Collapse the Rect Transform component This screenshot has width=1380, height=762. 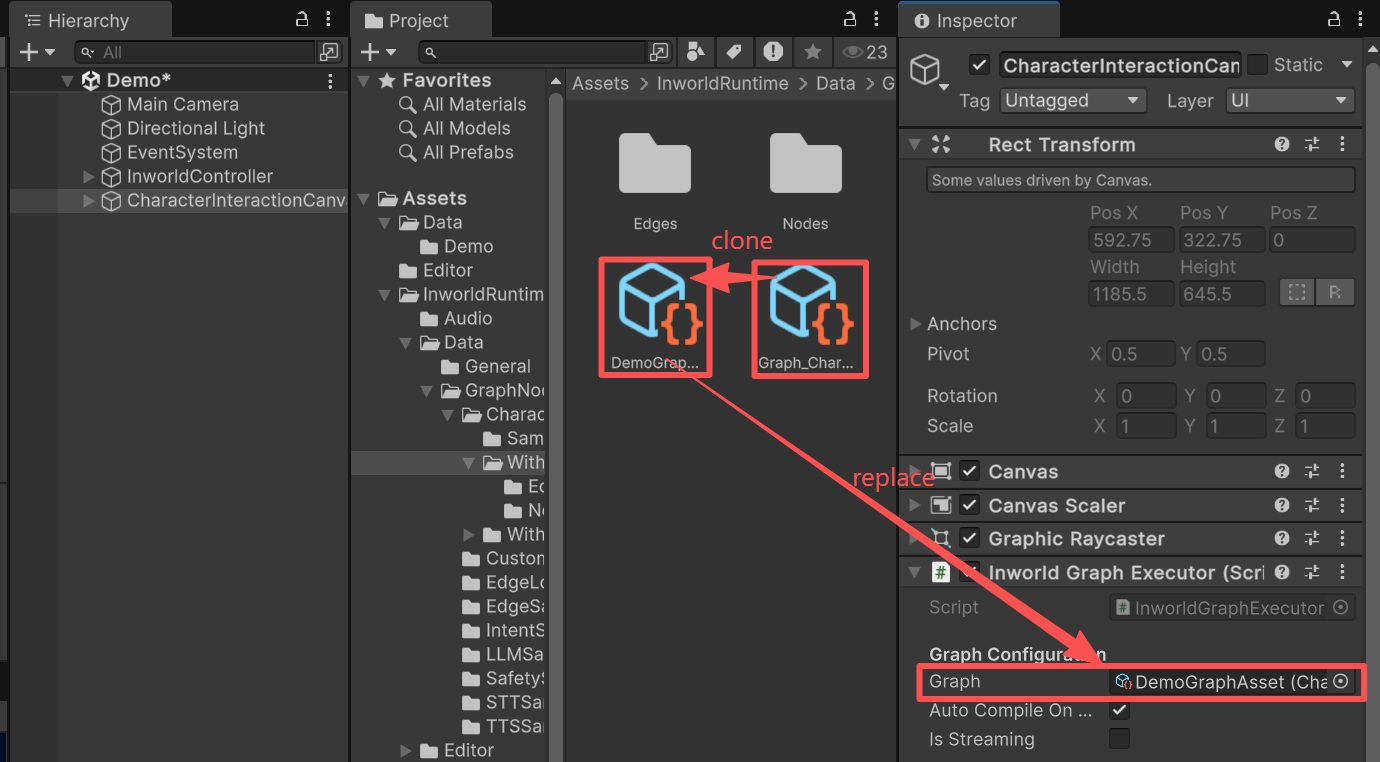coord(913,145)
